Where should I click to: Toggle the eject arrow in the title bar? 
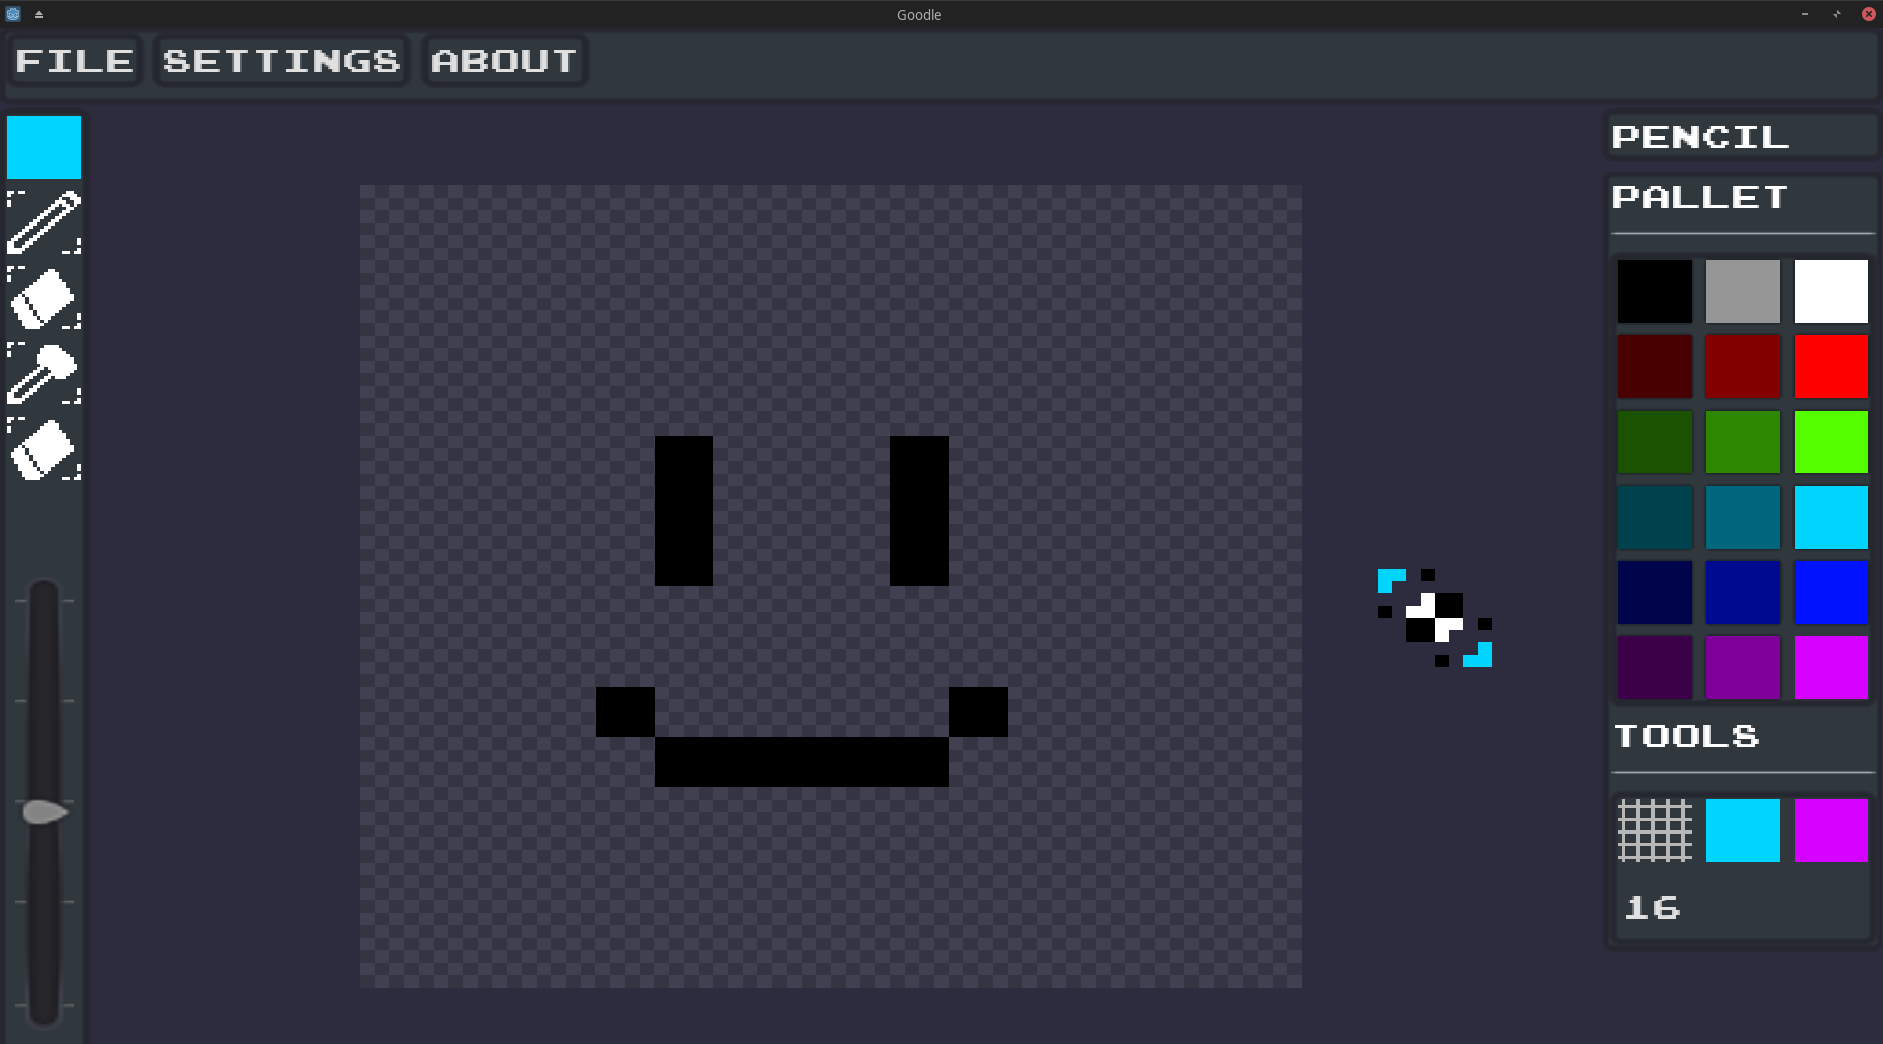[40, 14]
